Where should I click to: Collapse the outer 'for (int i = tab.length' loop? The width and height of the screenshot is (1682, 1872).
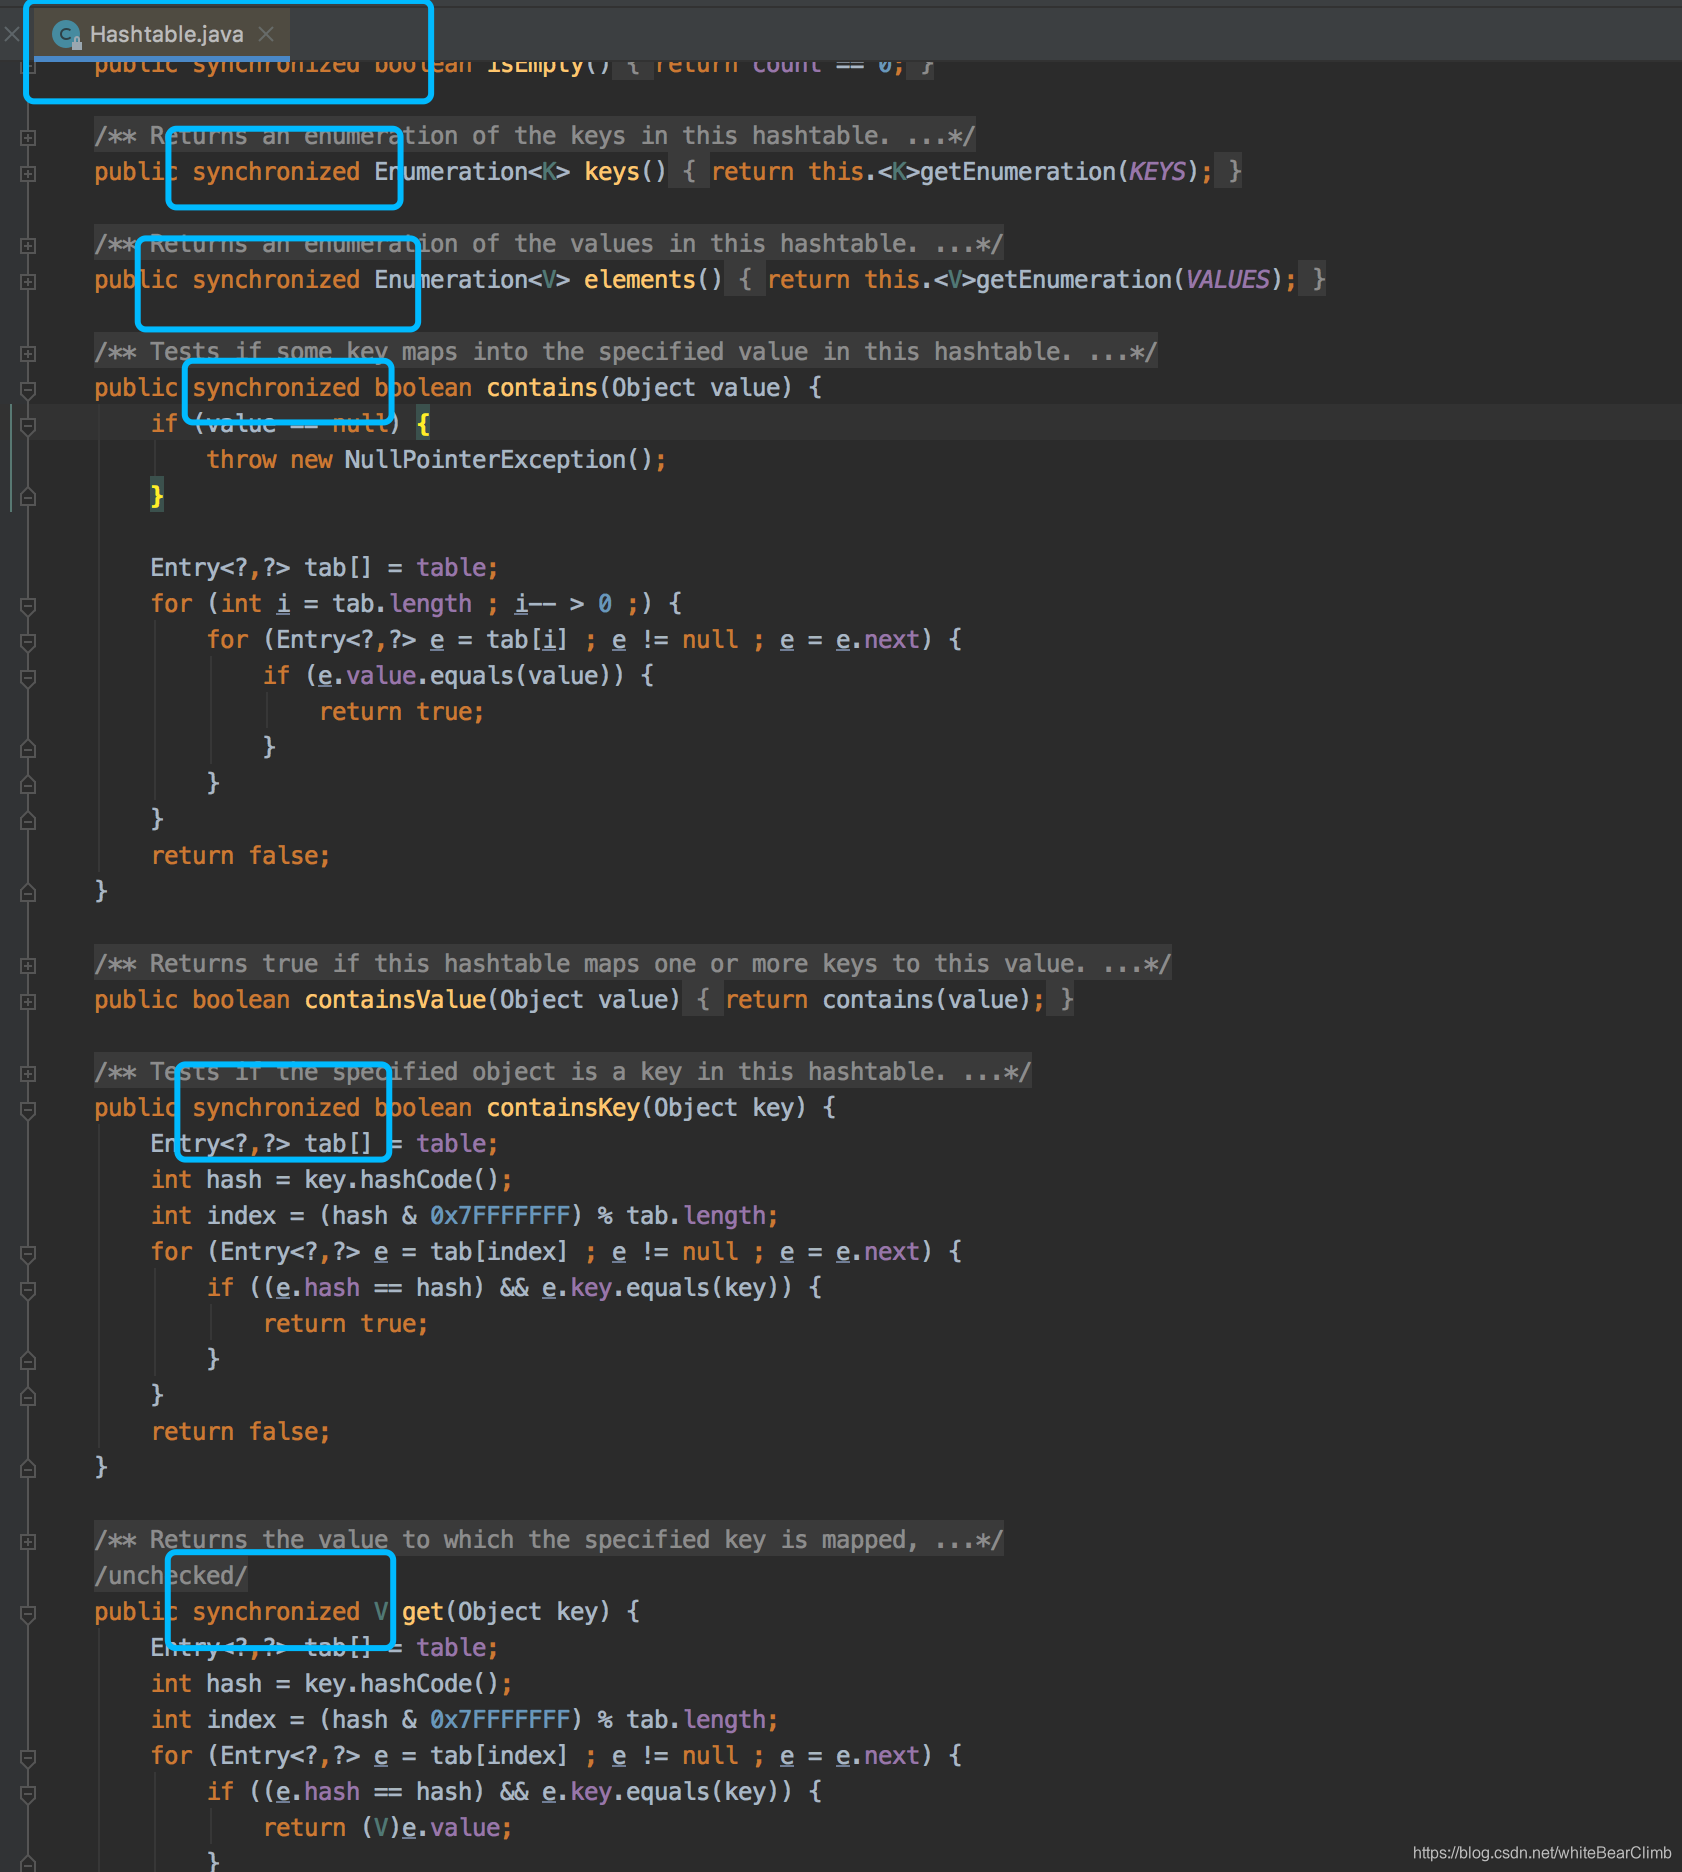click(x=28, y=605)
